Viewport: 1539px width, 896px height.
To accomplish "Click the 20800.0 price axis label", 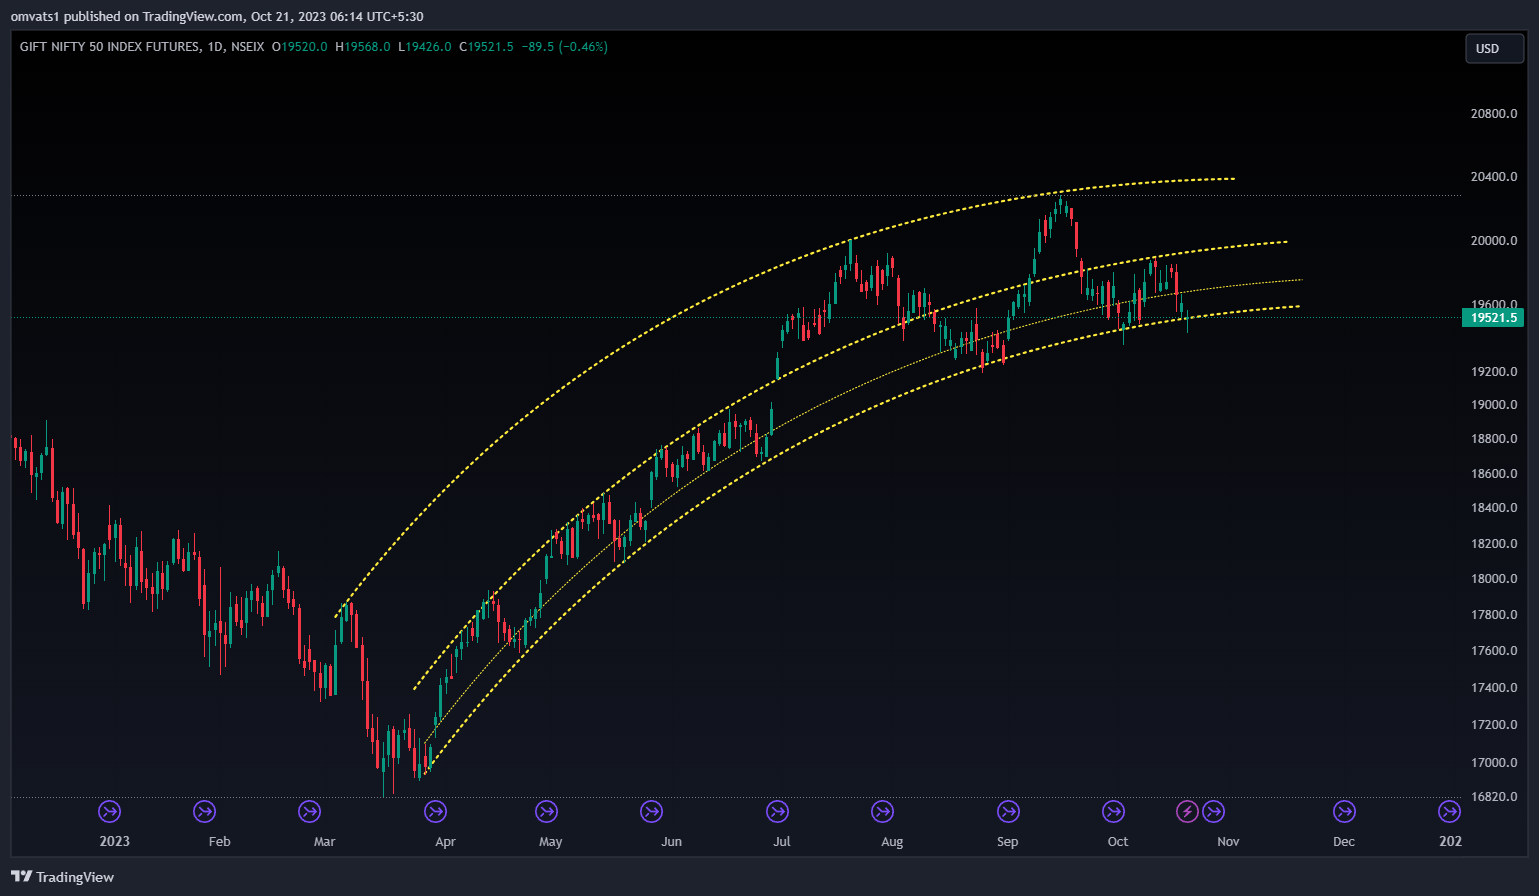I will 1493,114.
